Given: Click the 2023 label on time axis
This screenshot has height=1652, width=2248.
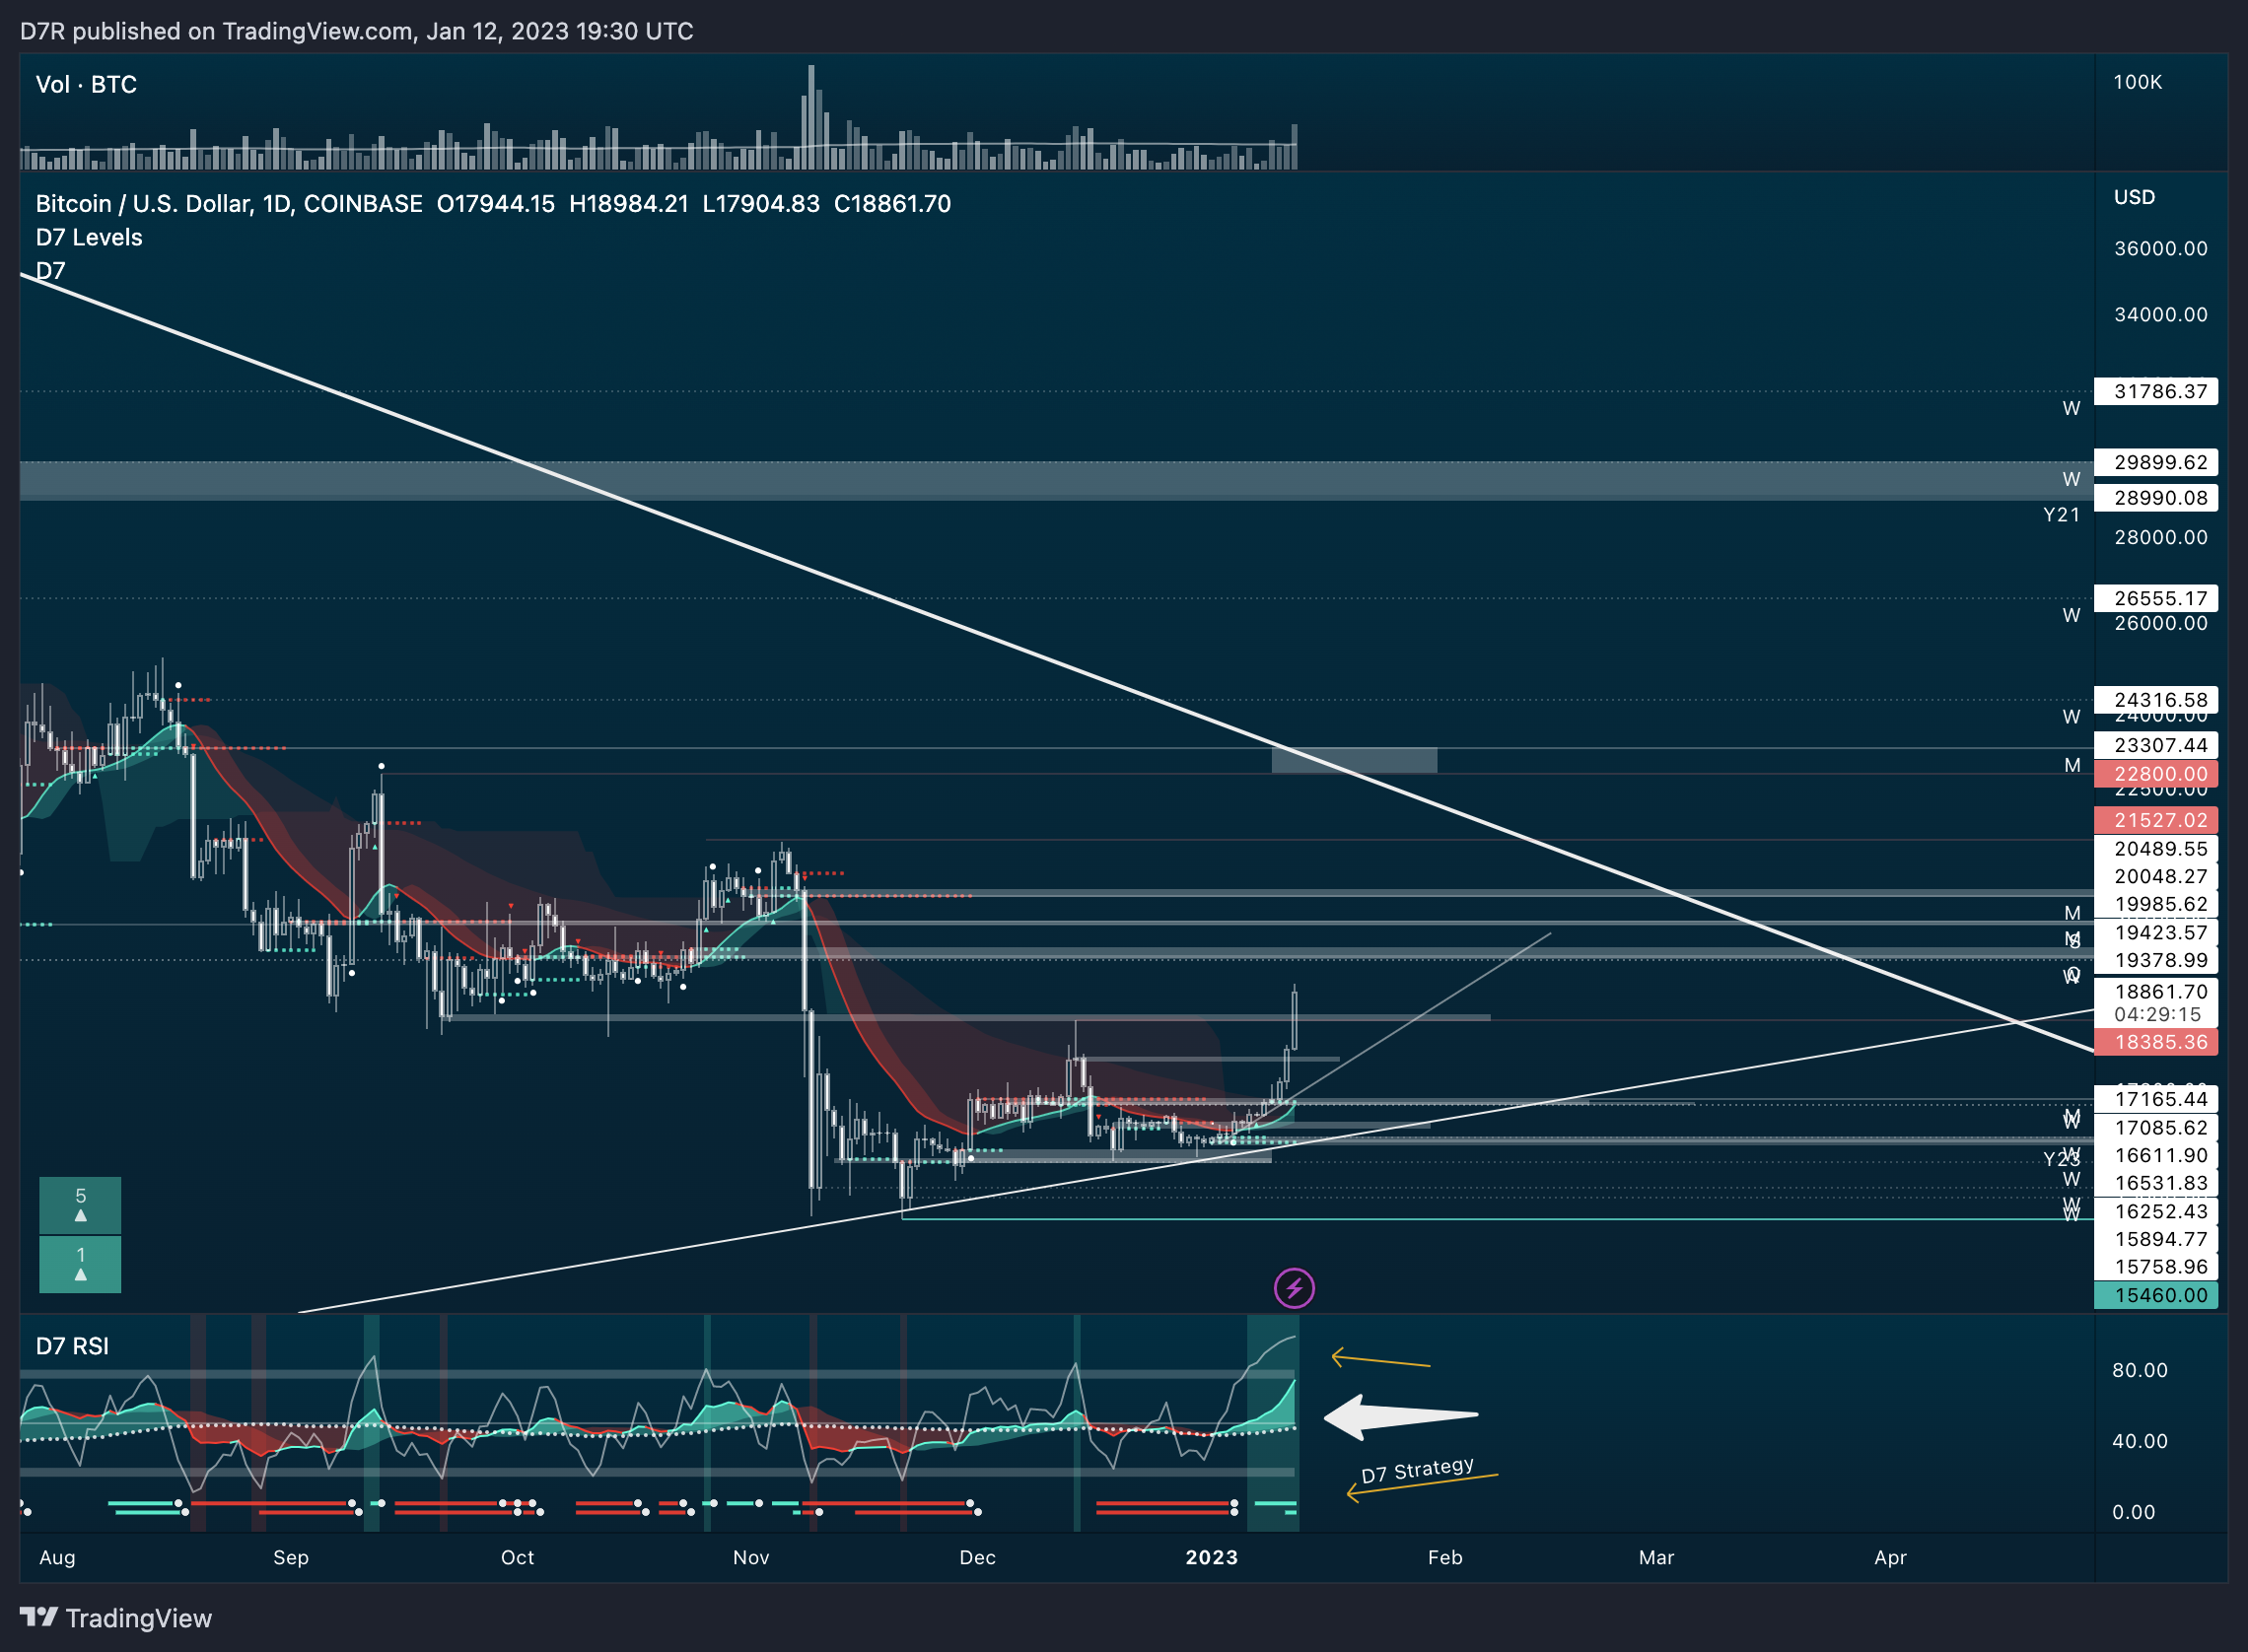Looking at the screenshot, I should click(1212, 1557).
